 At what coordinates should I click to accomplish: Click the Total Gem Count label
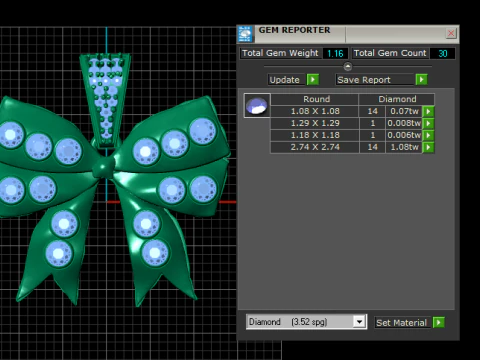(x=390, y=53)
